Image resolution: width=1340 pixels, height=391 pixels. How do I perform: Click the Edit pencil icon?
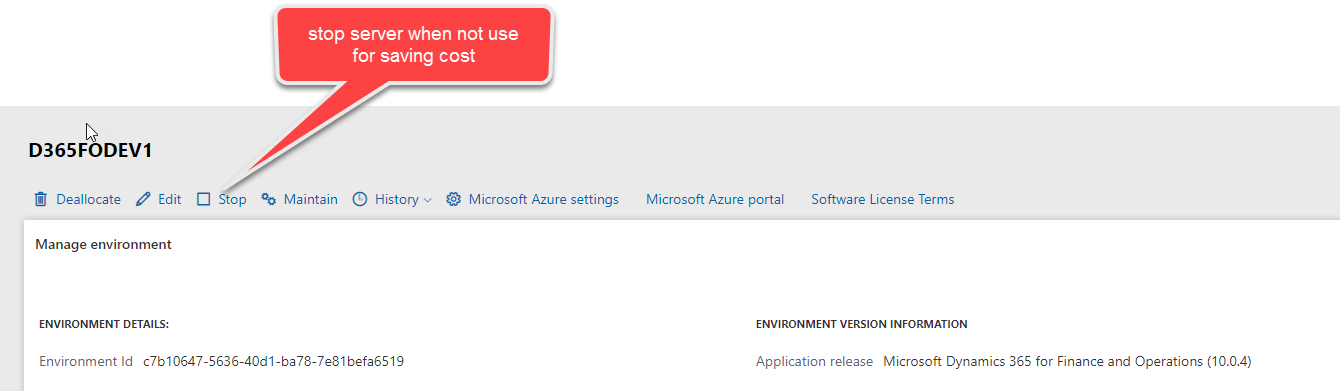[143, 199]
